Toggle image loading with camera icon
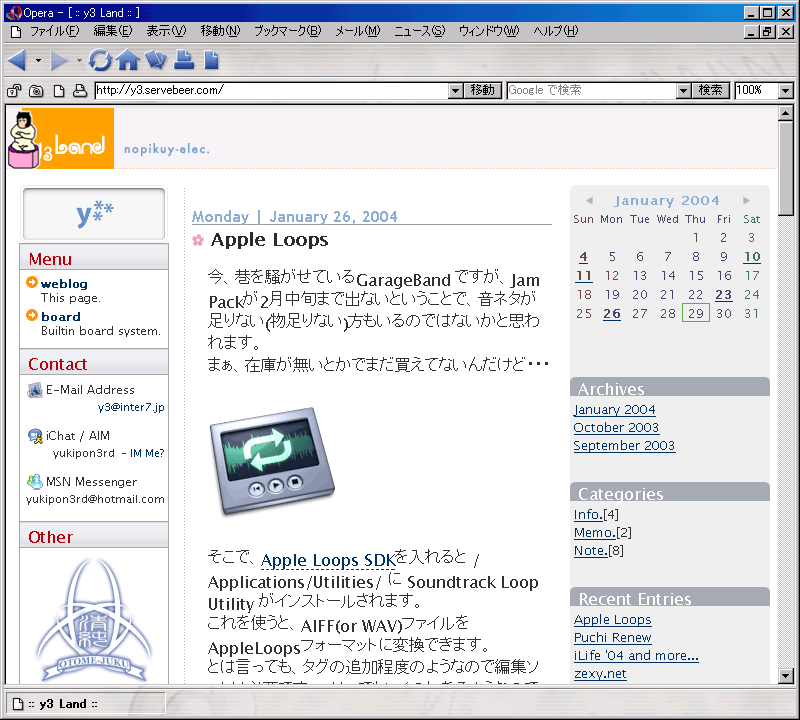 36,91
